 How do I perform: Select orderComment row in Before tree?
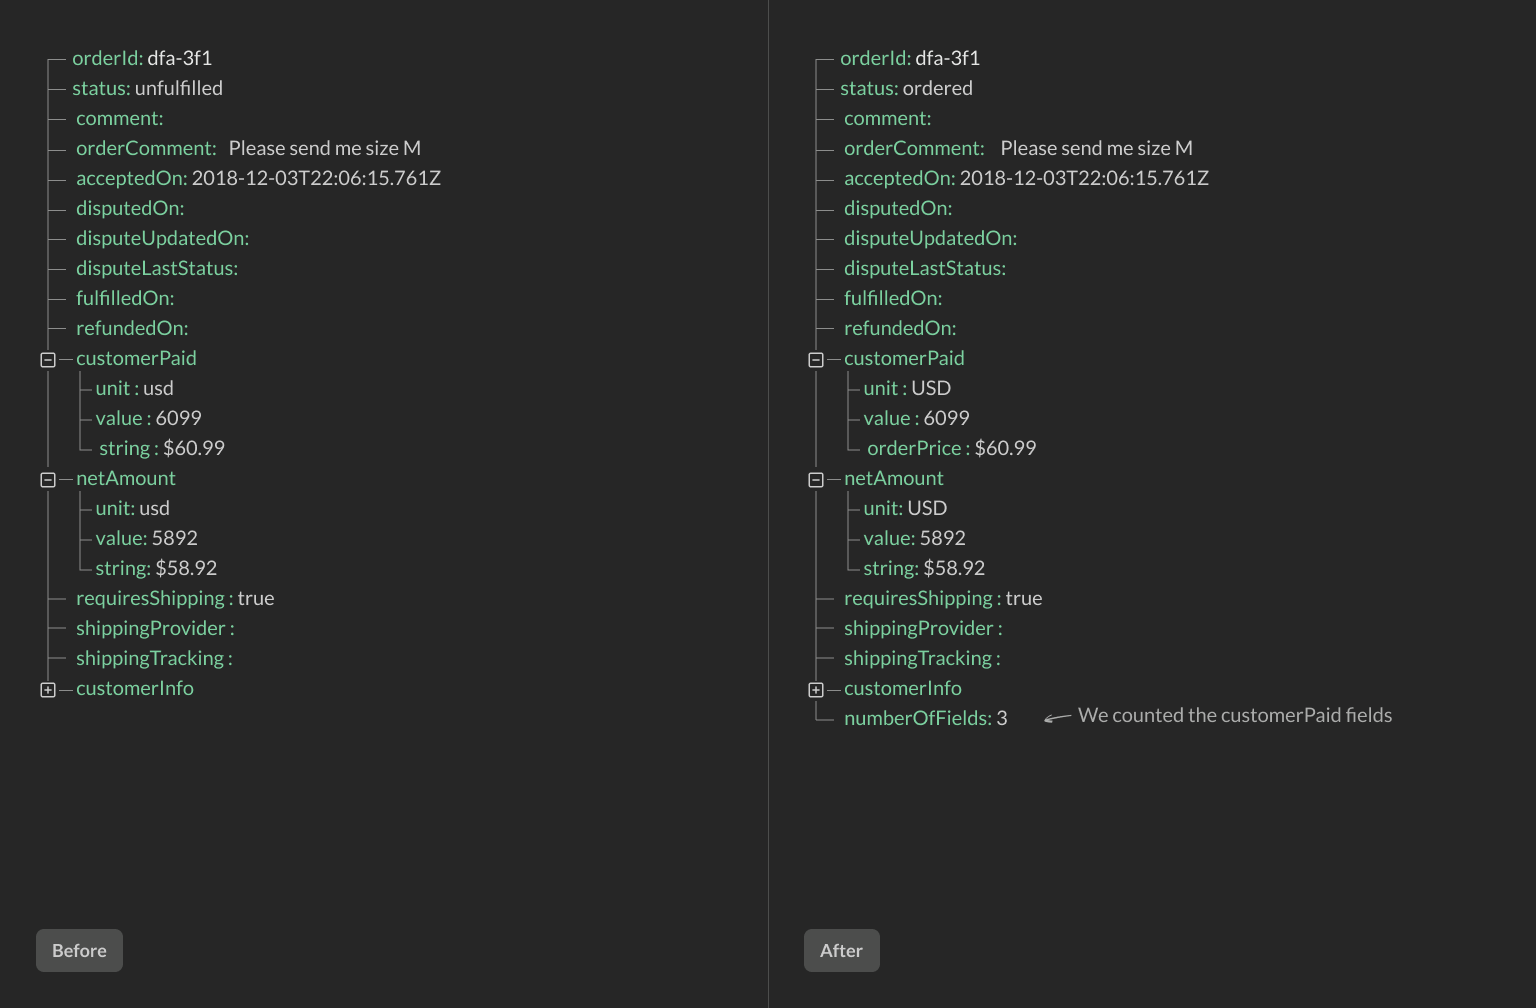coord(248,148)
